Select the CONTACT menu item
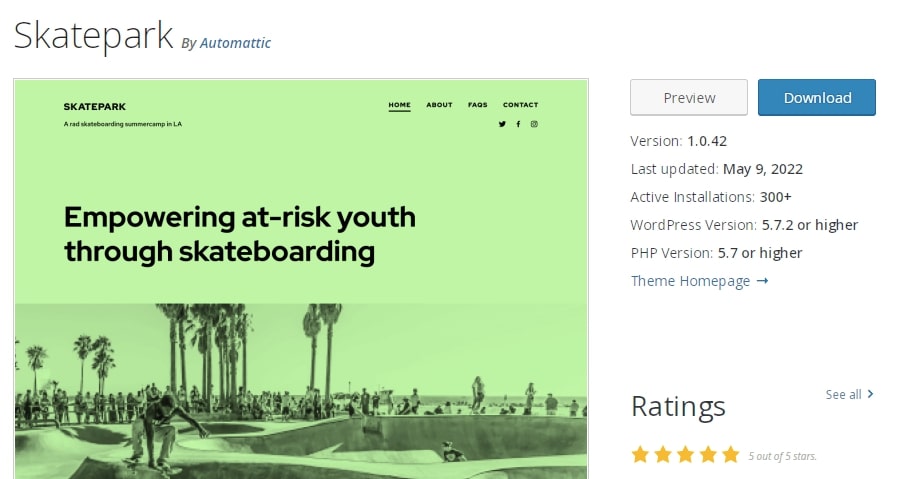Image resolution: width=912 pixels, height=479 pixels. coord(520,105)
